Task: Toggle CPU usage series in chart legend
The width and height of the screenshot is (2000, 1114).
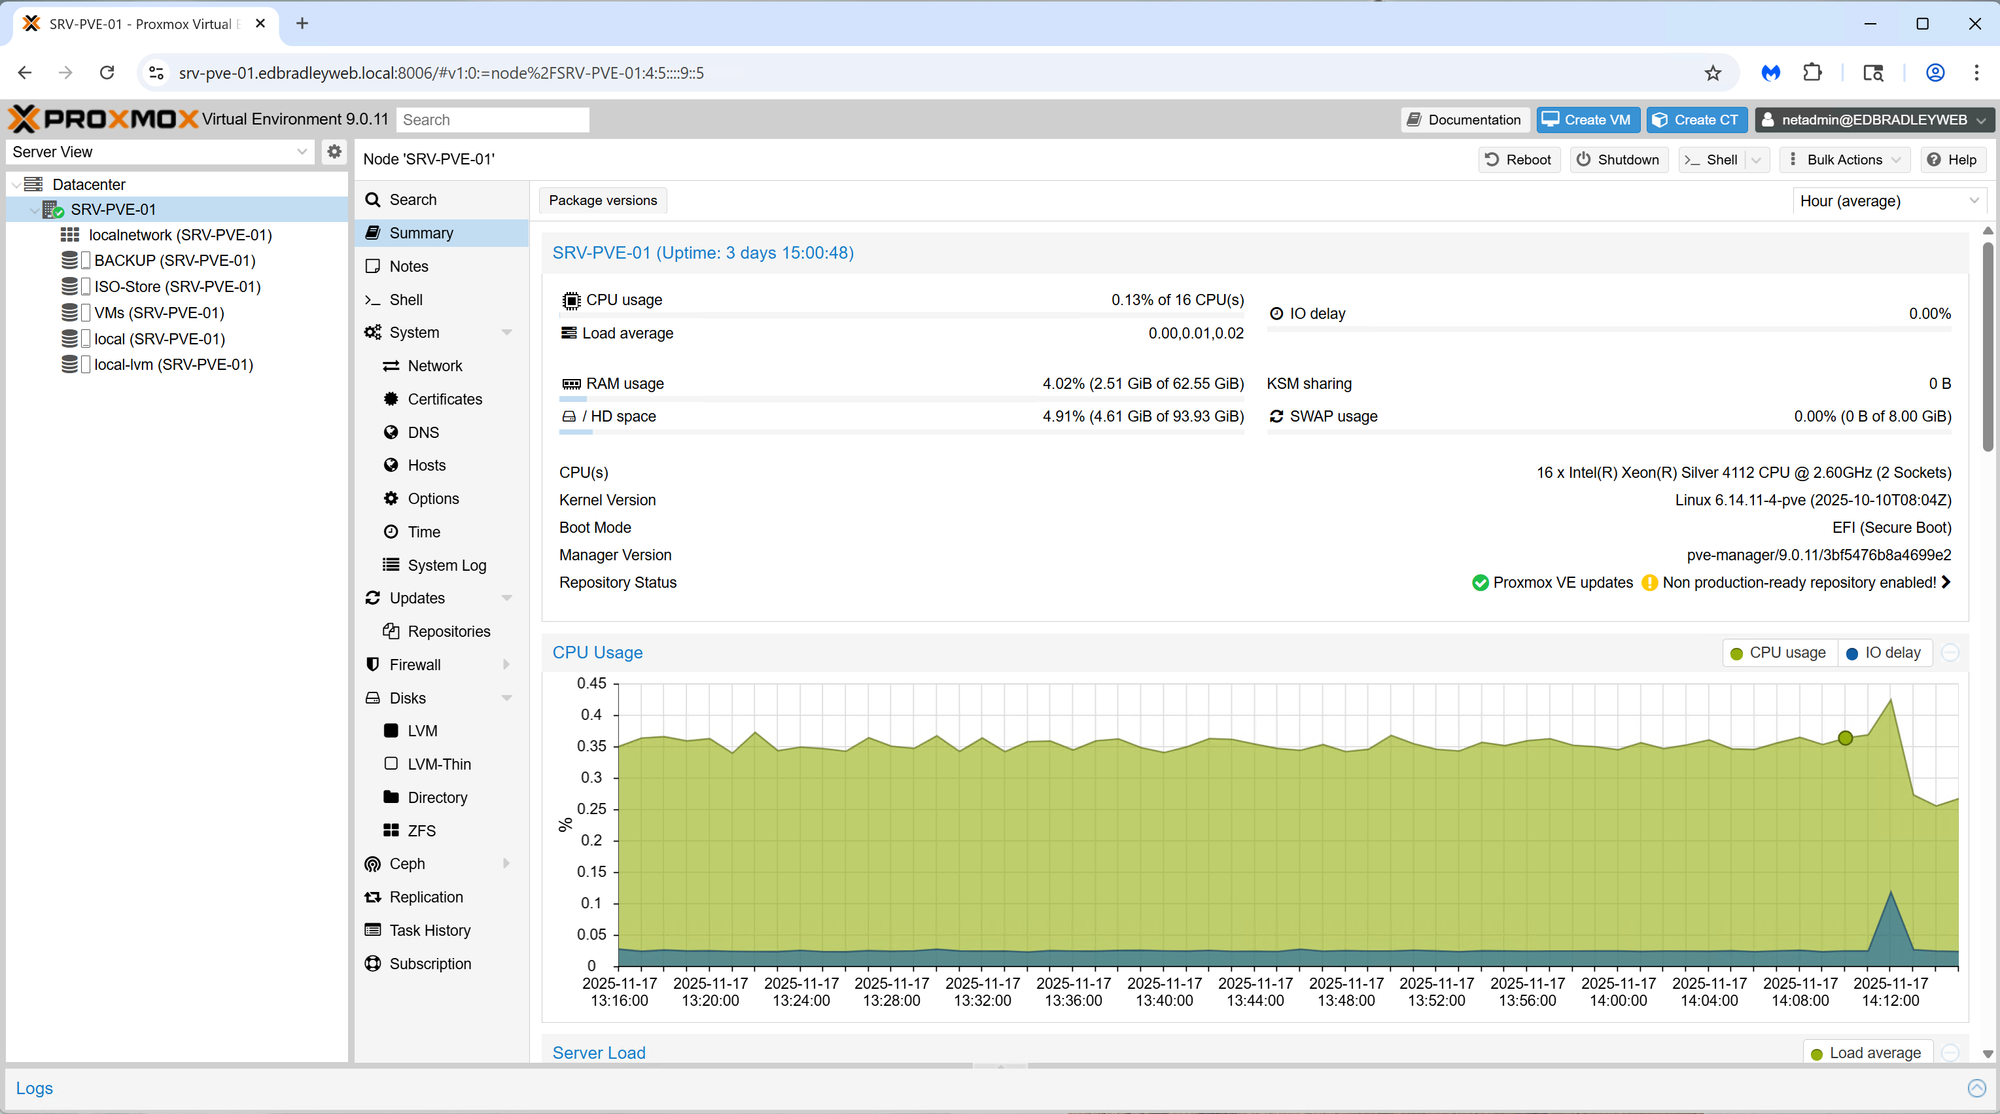Action: [x=1778, y=653]
